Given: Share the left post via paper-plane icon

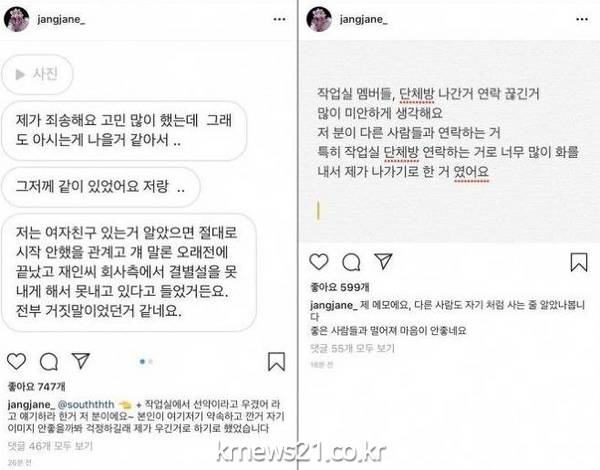Looking at the screenshot, I should coord(81,361).
